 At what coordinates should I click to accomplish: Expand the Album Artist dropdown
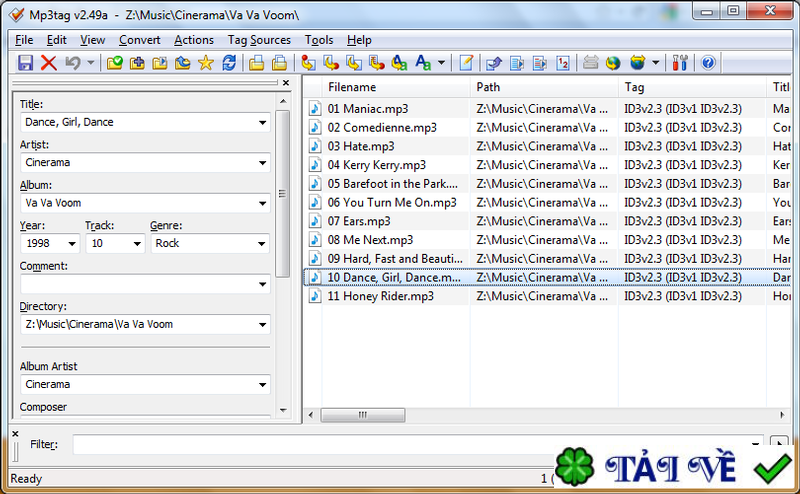262,385
